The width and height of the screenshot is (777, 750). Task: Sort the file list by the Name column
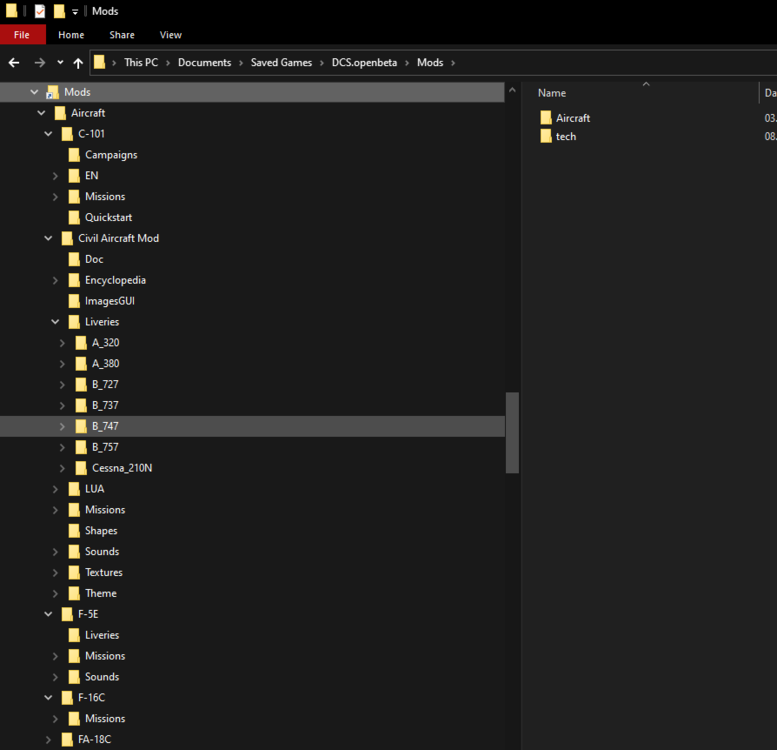(x=552, y=93)
